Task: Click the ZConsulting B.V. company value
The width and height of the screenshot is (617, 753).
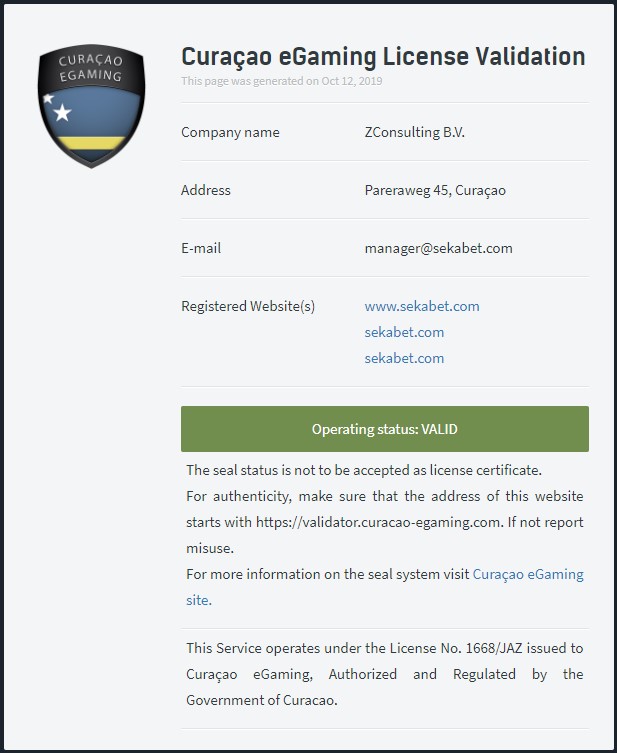Action: tap(414, 132)
